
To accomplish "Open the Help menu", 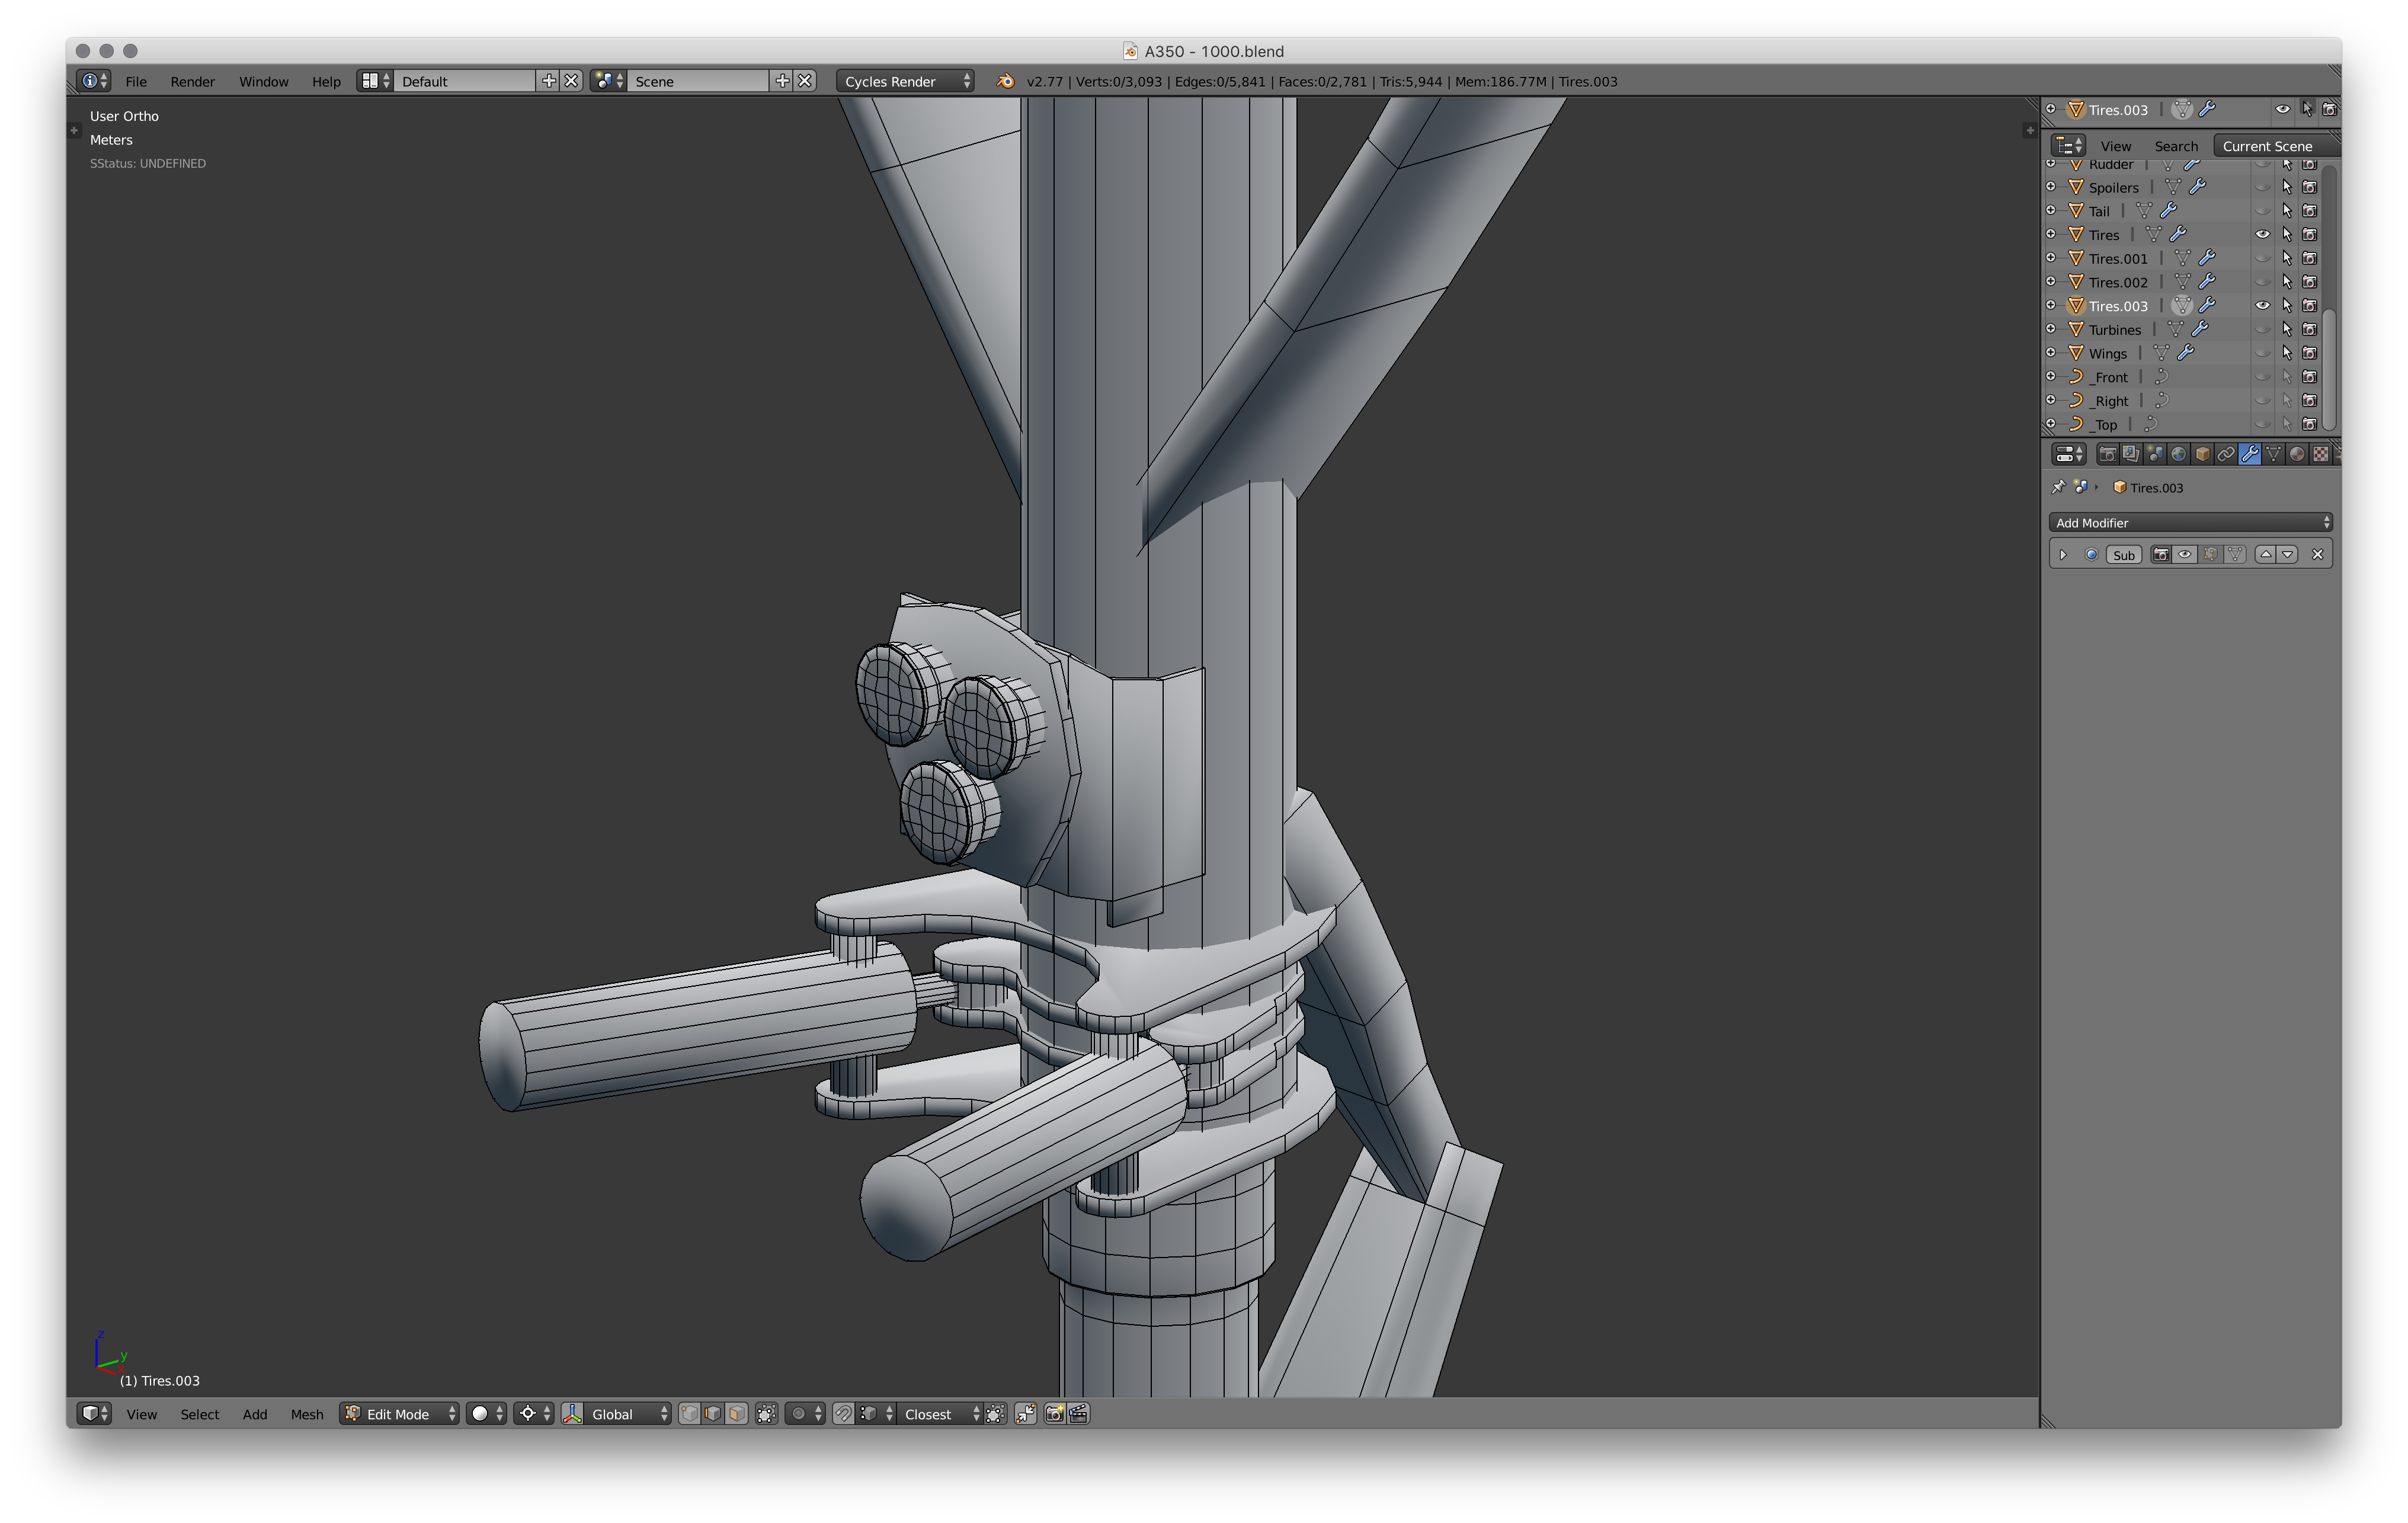I will [326, 81].
